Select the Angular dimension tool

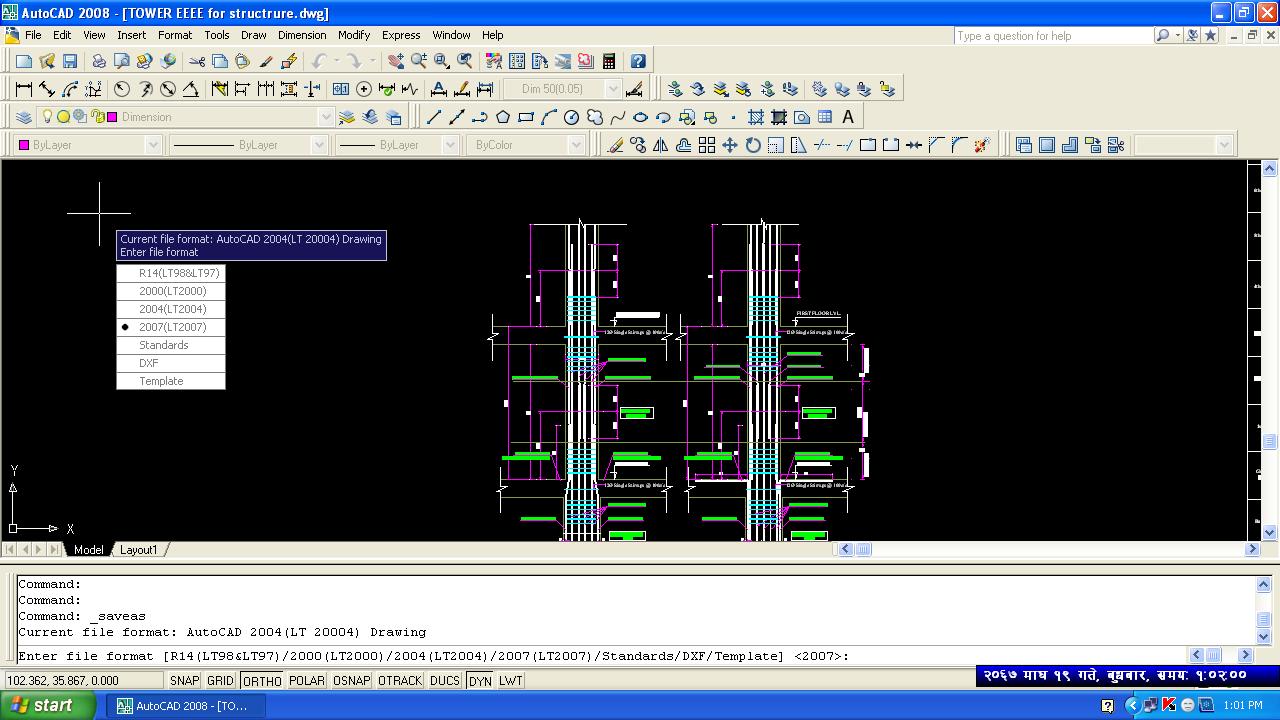click(x=191, y=89)
